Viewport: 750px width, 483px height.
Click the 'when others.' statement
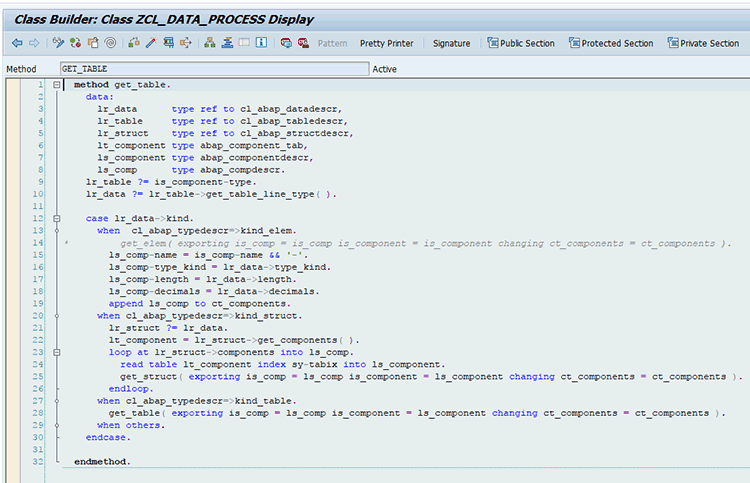tap(131, 426)
